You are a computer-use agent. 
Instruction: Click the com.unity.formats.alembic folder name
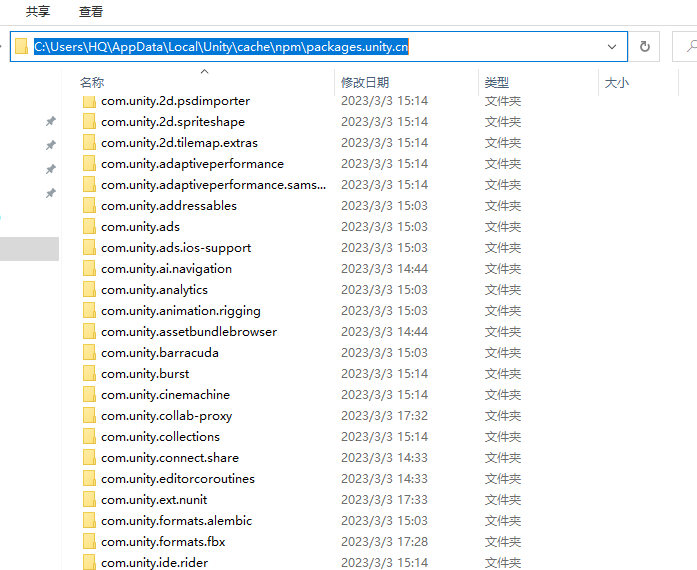coord(176,521)
